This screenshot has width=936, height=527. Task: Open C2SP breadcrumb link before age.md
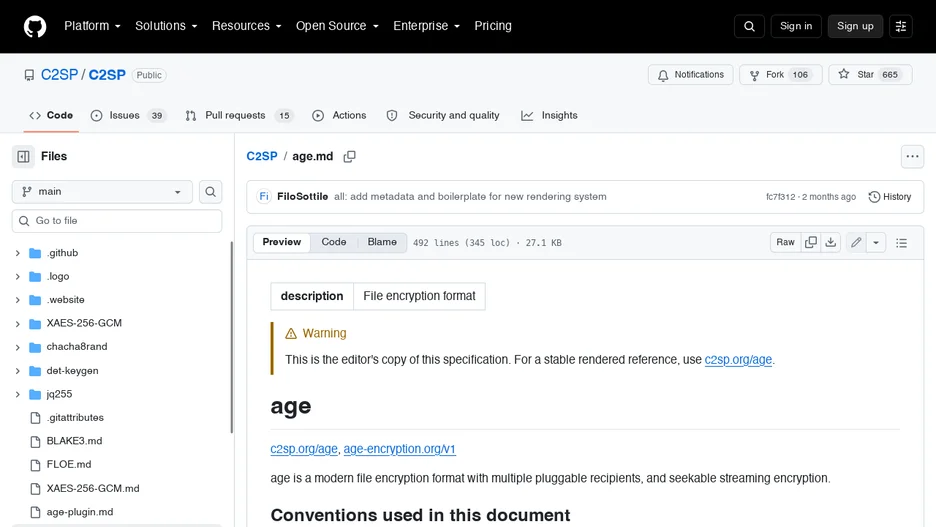click(x=262, y=156)
